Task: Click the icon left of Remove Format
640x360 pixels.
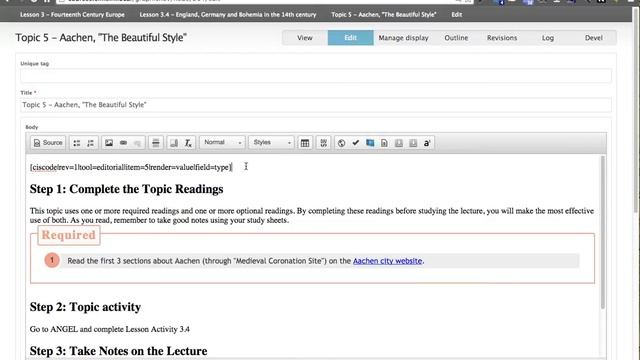Action: pyautogui.click(x=174, y=143)
